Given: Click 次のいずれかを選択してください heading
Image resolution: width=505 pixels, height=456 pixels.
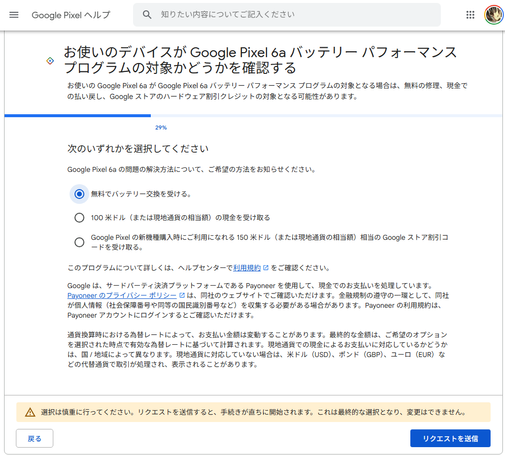Looking at the screenshot, I should click(x=138, y=148).
